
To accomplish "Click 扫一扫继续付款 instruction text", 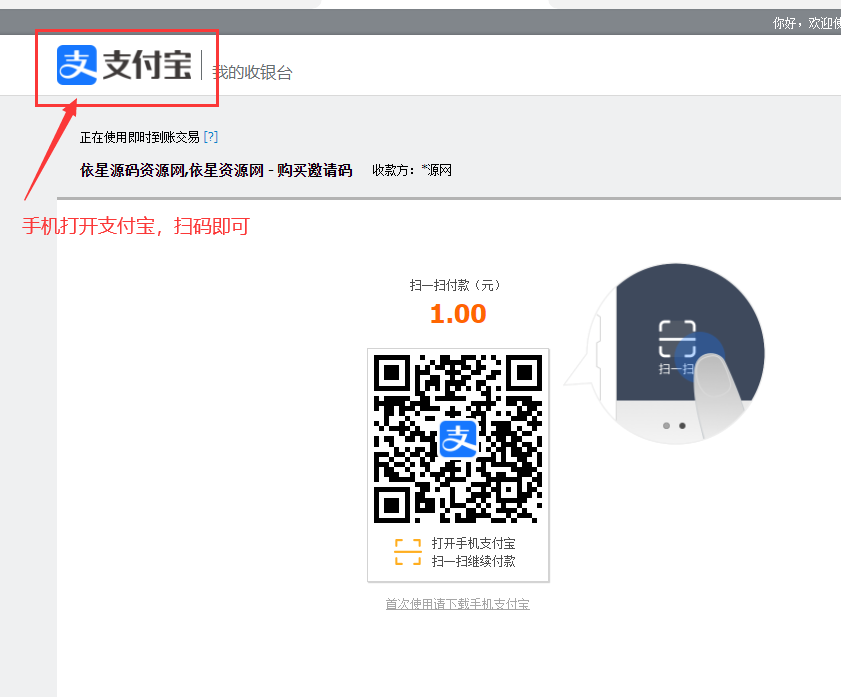I will coord(474,561).
